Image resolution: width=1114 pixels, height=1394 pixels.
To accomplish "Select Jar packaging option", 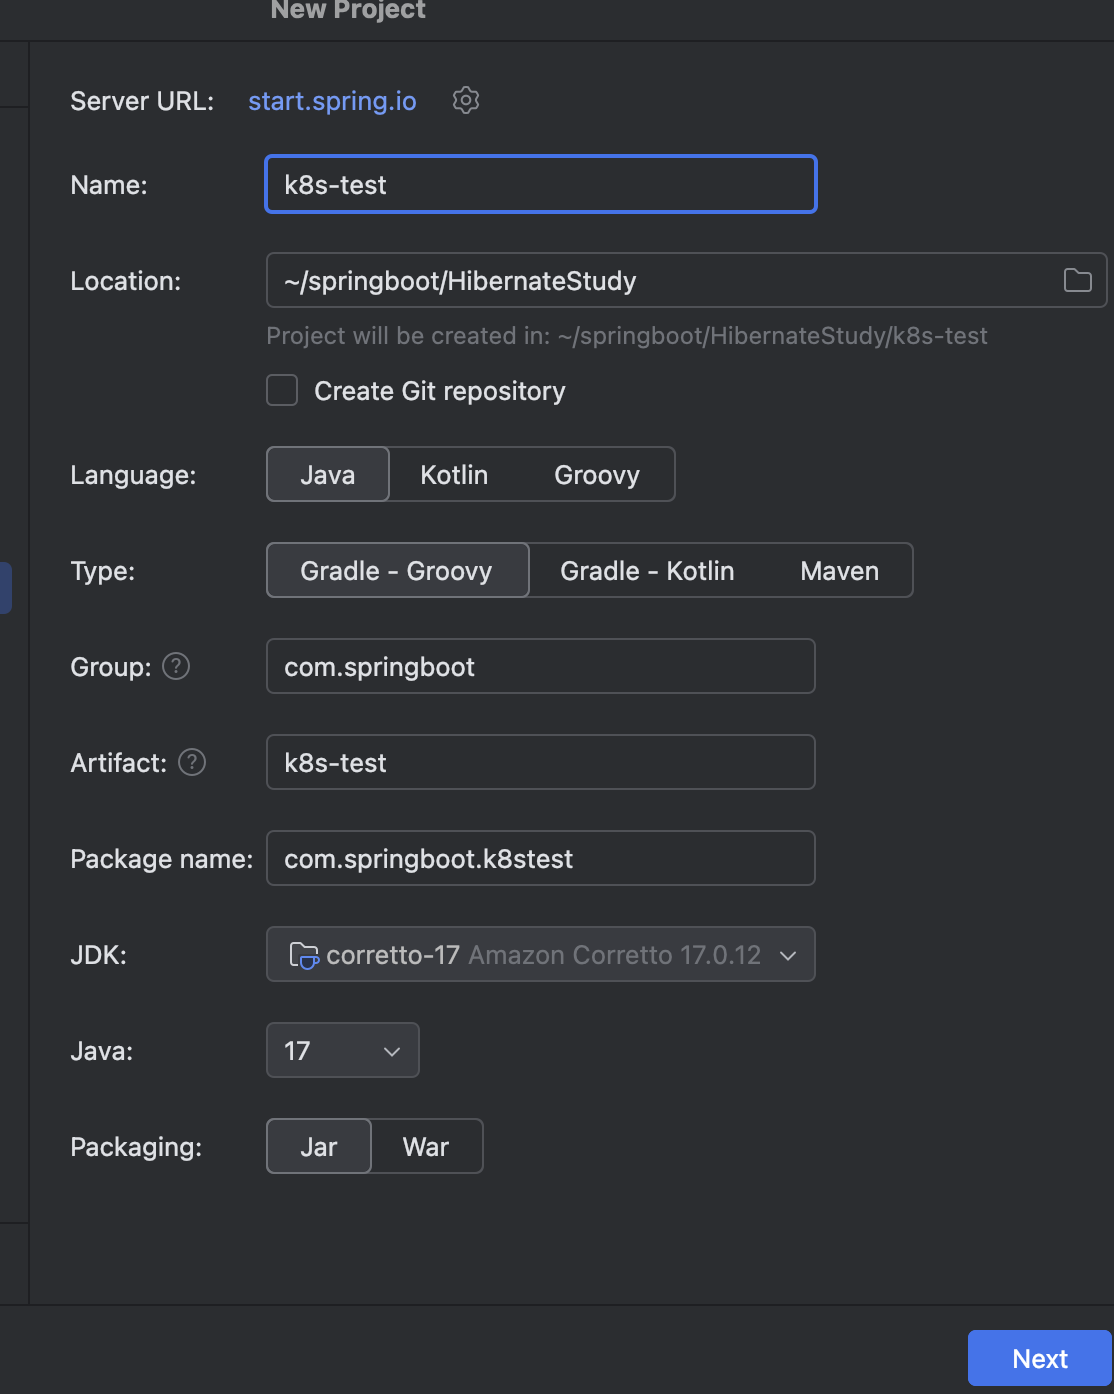I will tap(319, 1147).
